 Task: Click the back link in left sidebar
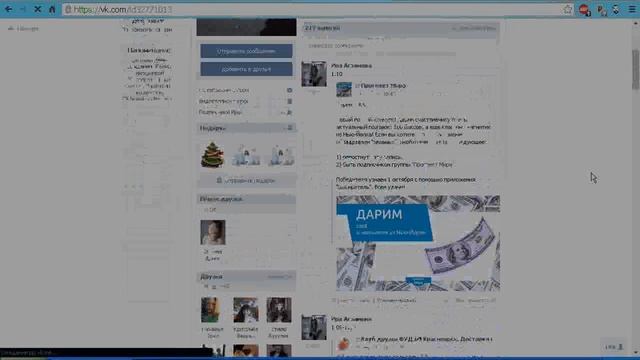coord(23,29)
